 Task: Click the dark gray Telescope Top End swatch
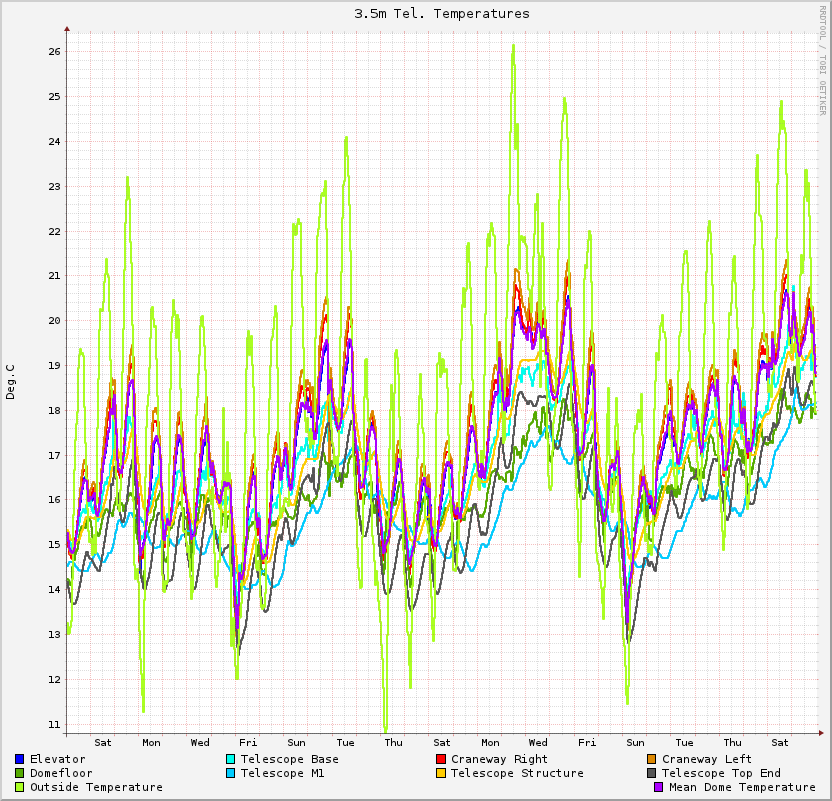(x=652, y=773)
